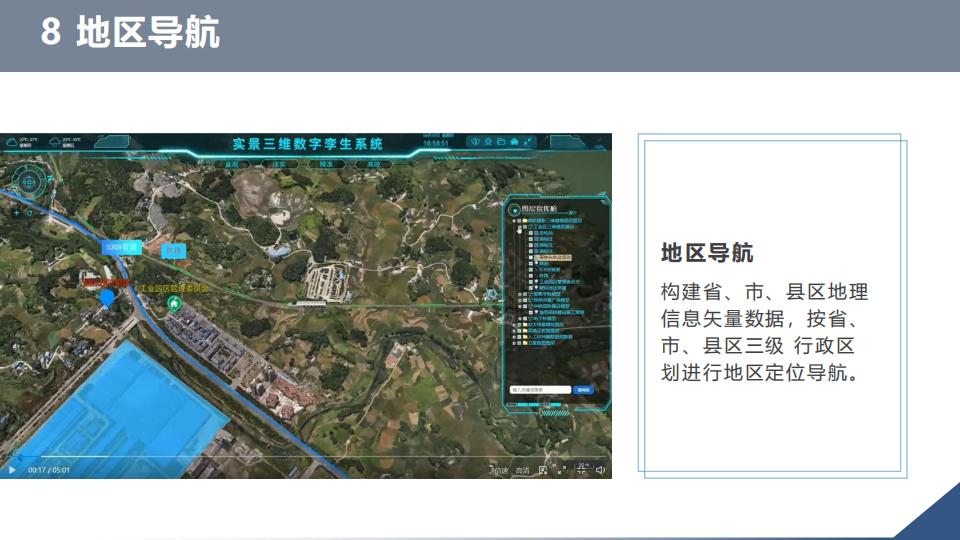Click the slide heading 8 地区导航

pos(130,32)
